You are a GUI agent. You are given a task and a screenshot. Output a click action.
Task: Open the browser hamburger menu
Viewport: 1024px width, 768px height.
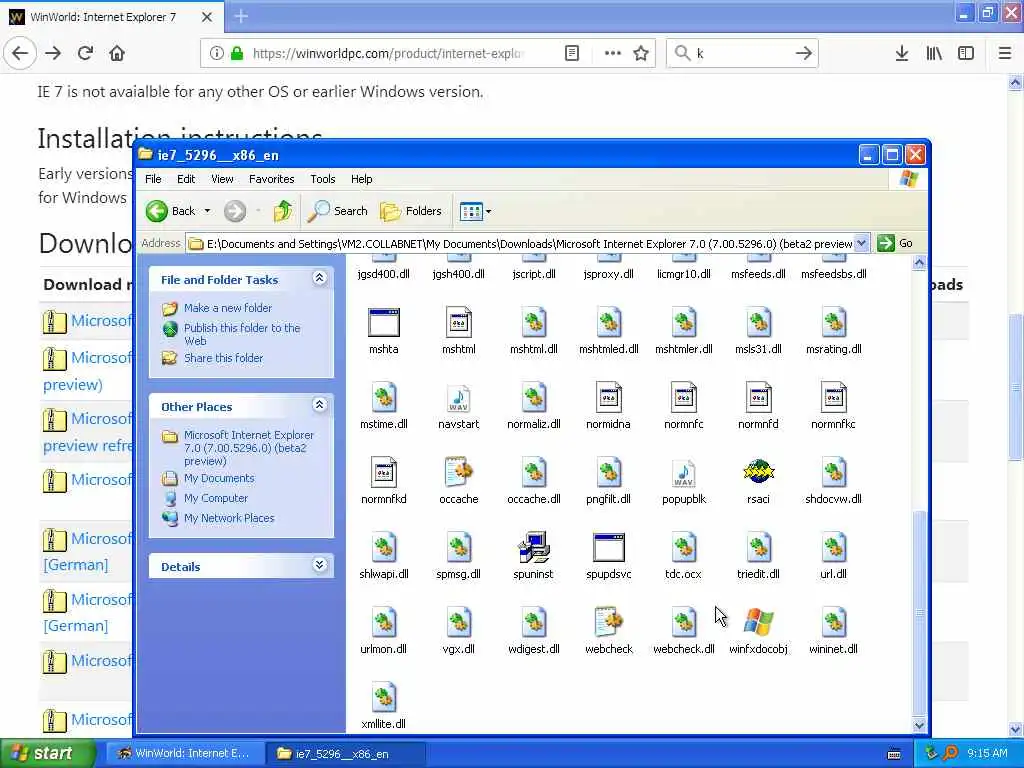point(1004,54)
